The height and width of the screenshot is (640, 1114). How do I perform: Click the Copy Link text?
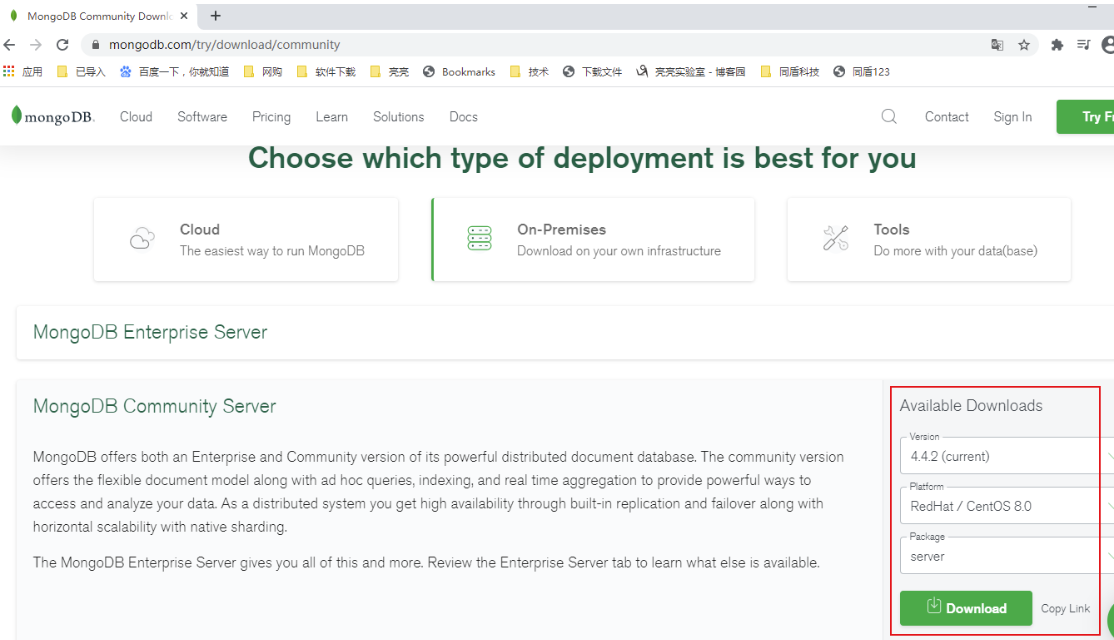(x=1065, y=609)
